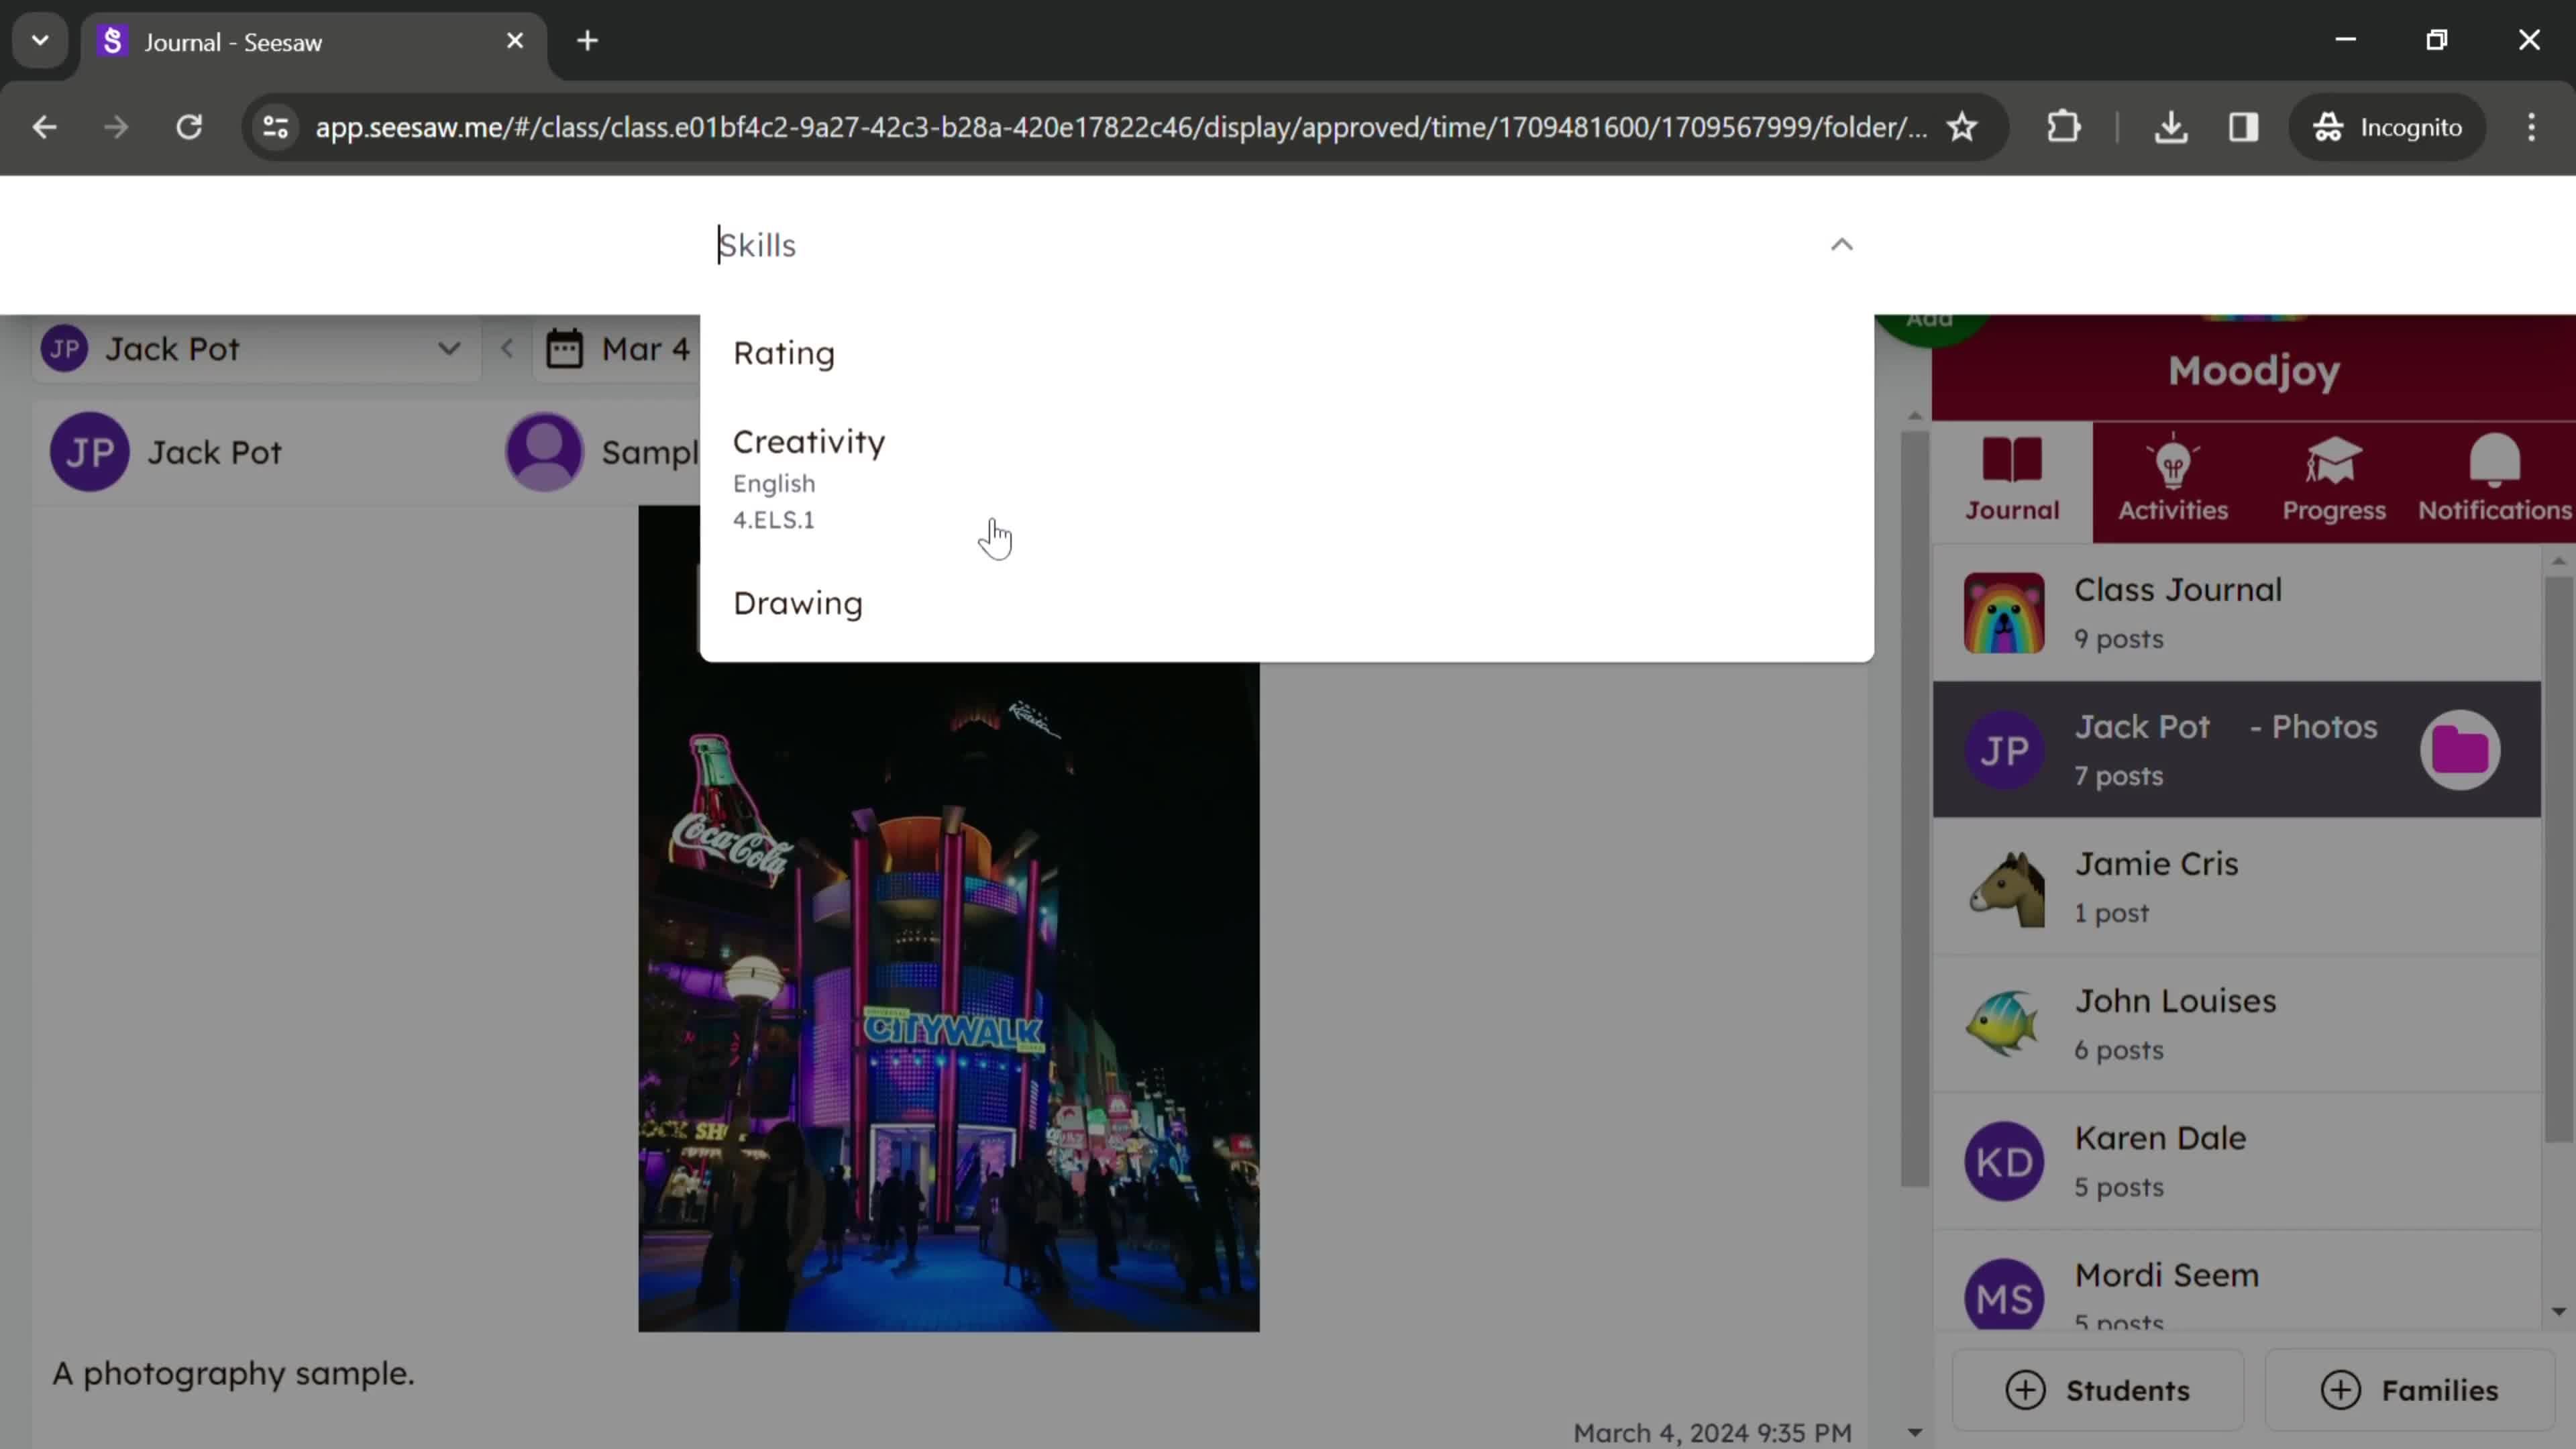Viewport: 2576px width, 1449px height.
Task: Click the March 4, 2024 timestamp
Action: [x=1712, y=1433]
